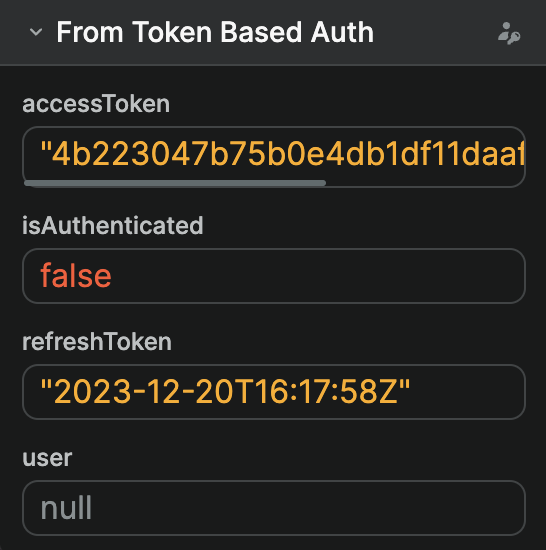Select the isAuthenticated label
The image size is (546, 550).
click(113, 225)
